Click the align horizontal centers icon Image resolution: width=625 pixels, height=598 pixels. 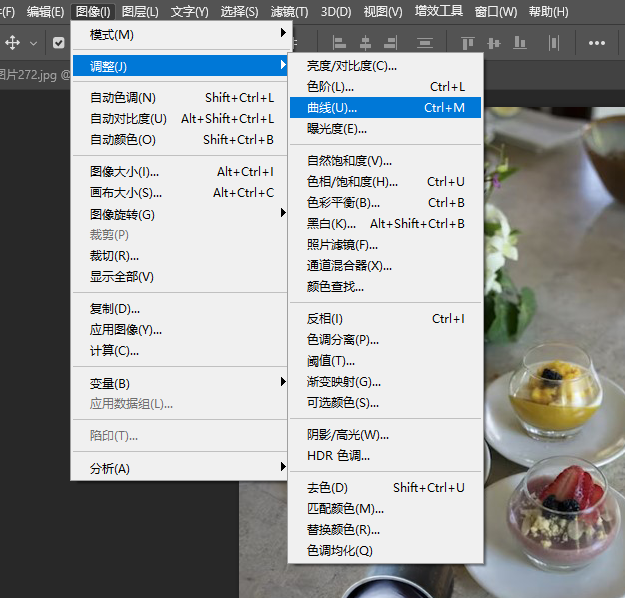[x=365, y=43]
